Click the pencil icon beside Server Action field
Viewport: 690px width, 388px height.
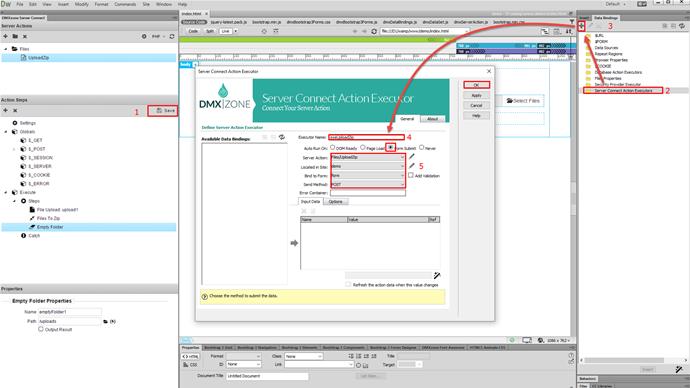click(x=411, y=157)
